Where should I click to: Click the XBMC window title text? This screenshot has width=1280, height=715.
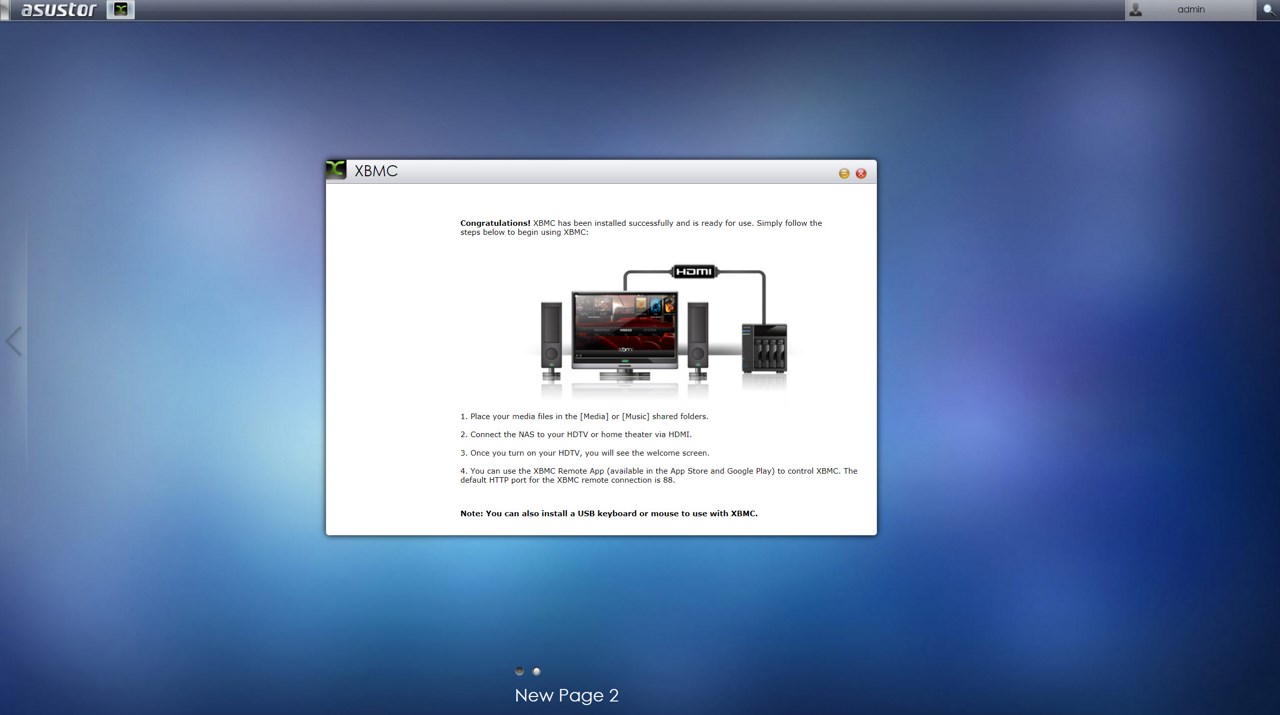click(376, 171)
